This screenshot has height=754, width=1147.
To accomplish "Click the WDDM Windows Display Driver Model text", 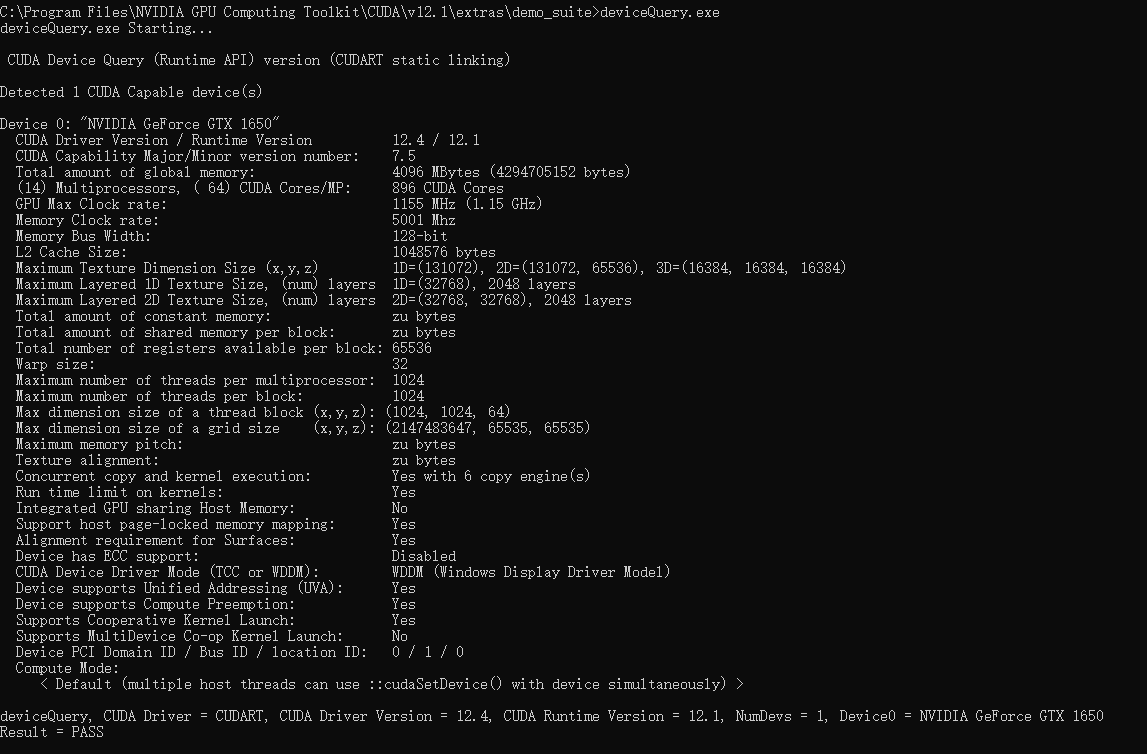I will coord(531,572).
